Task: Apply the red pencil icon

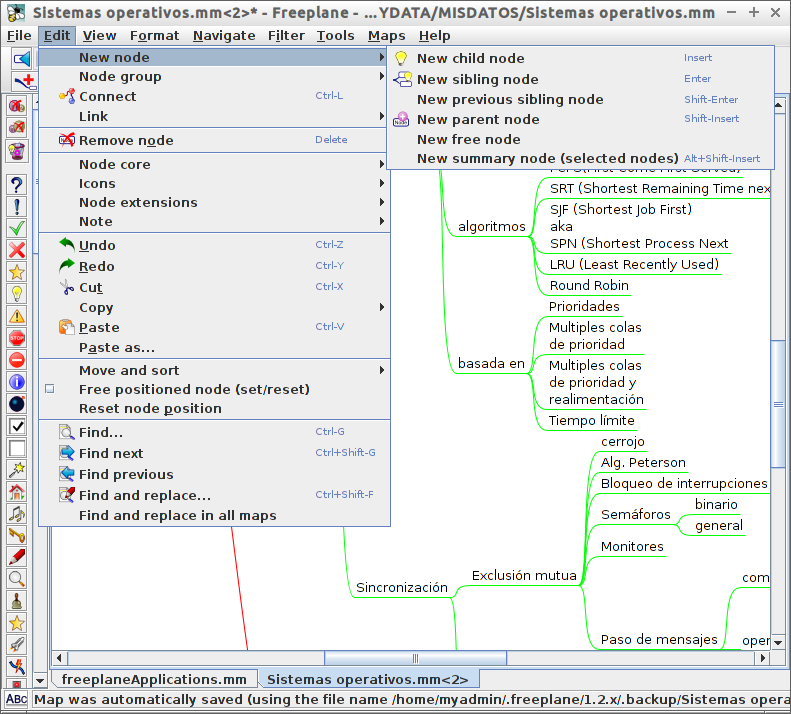Action: coord(17,557)
